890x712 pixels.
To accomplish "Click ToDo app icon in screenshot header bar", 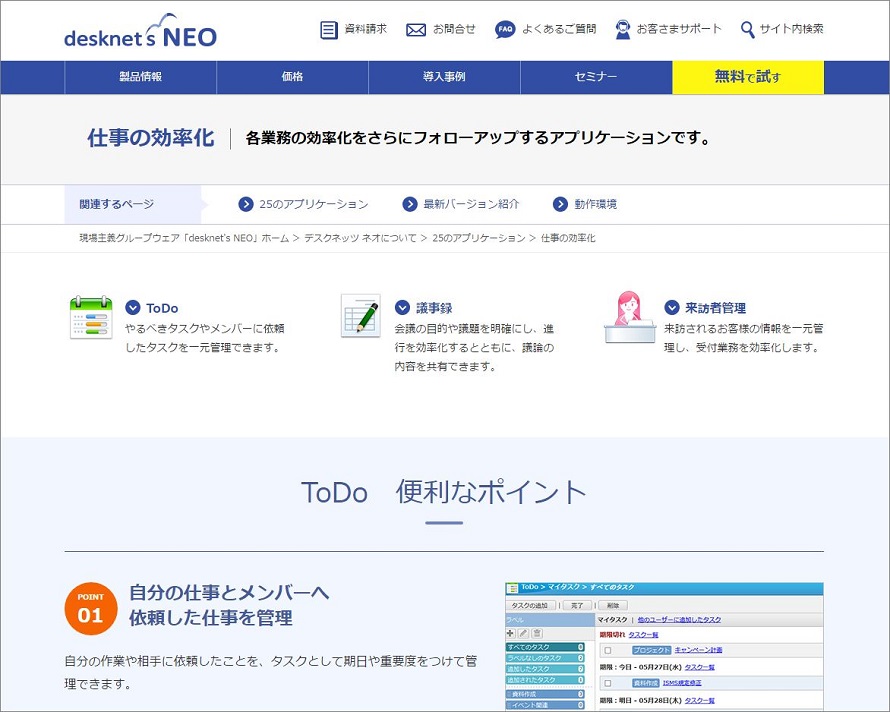I will [512, 588].
